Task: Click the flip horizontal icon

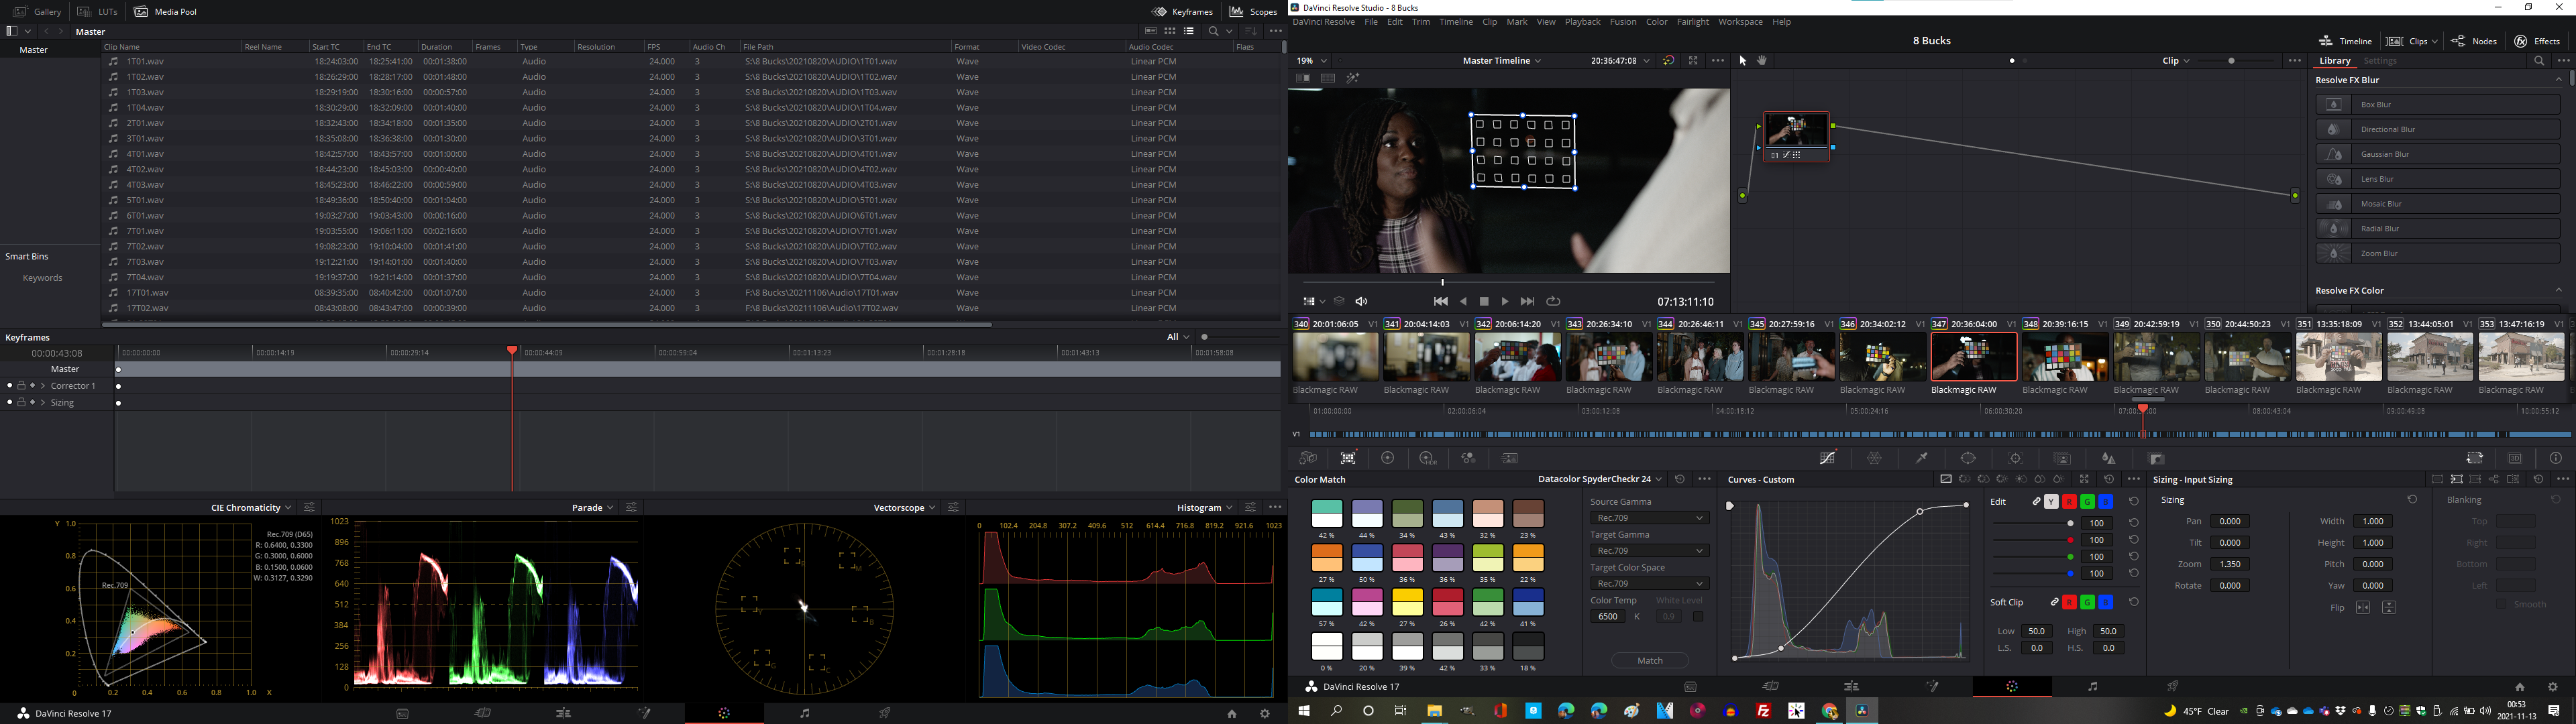Action: click(2363, 608)
